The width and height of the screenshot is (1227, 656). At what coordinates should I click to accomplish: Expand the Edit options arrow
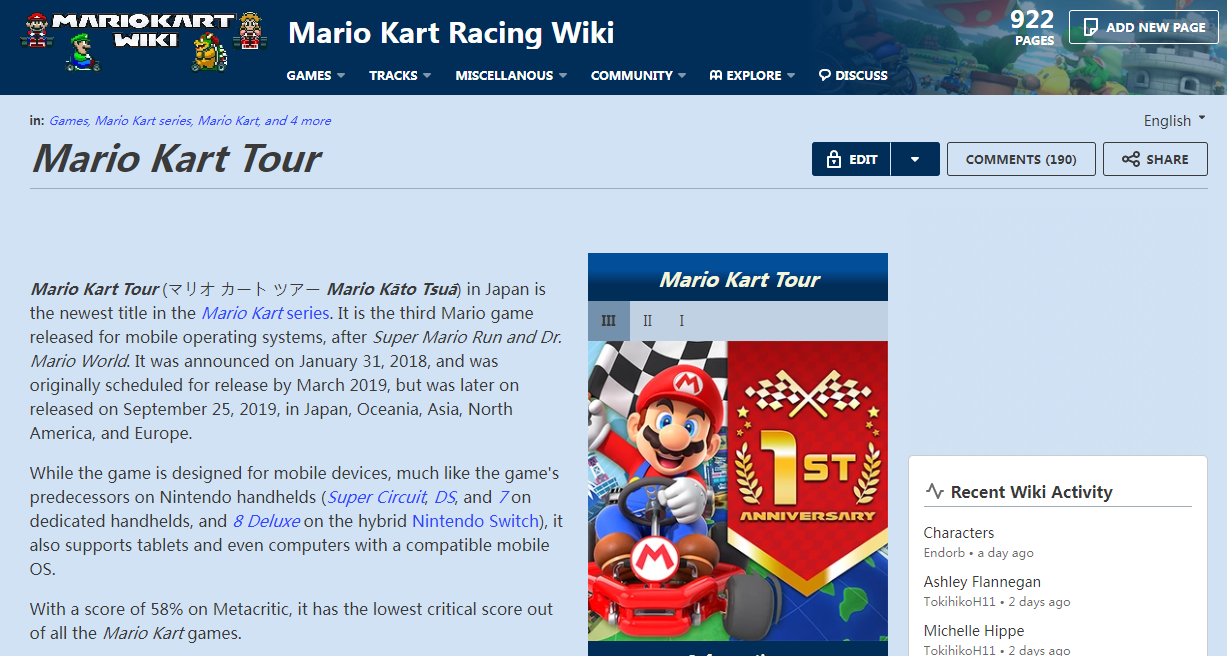(915, 159)
